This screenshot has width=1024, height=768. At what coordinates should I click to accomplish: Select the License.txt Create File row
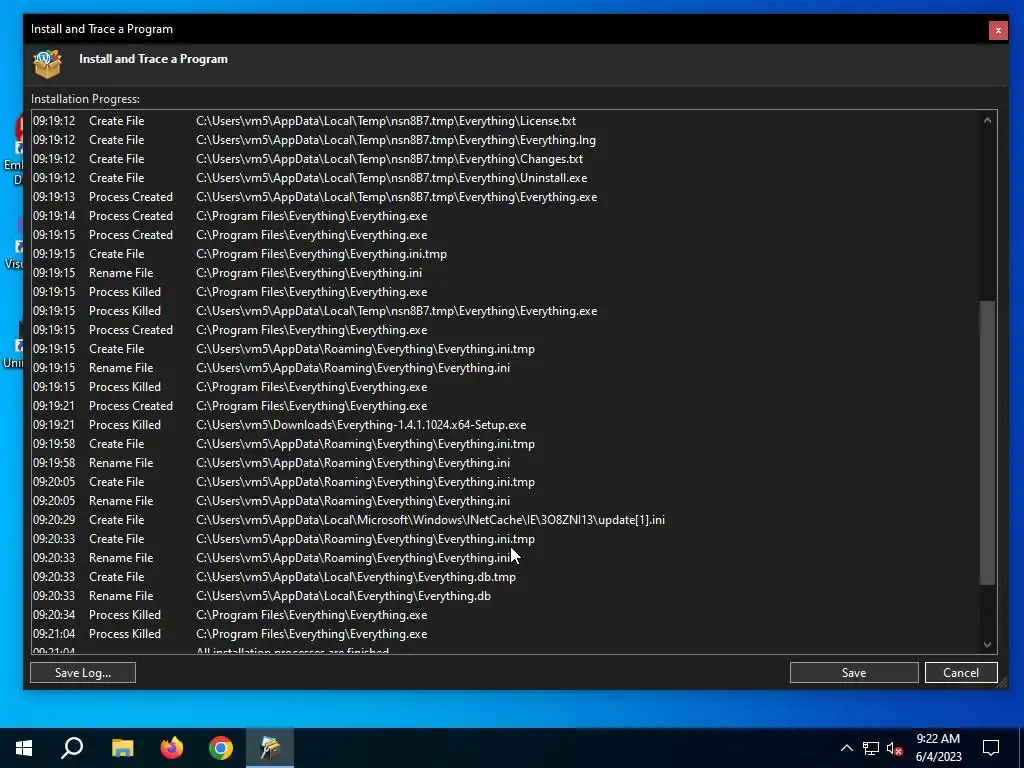[505, 121]
